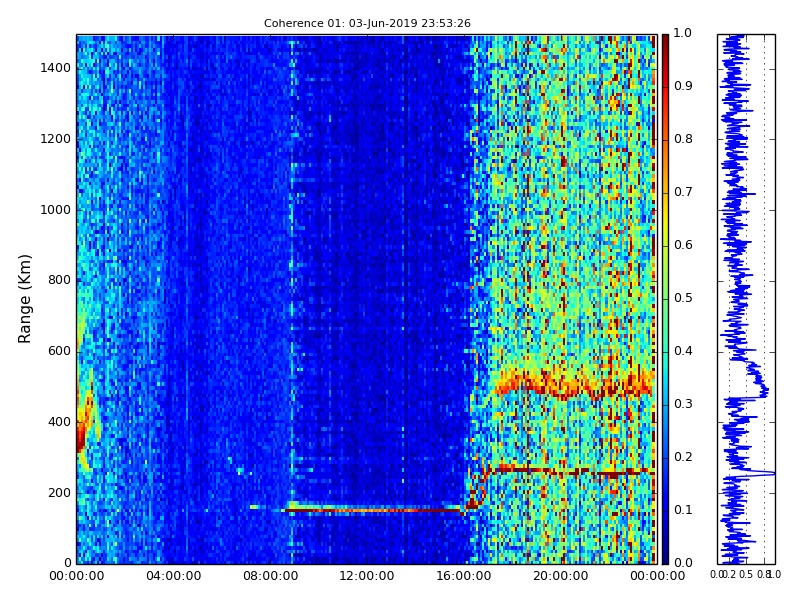Click the 1000 range tick label
Screen dimensions: 800x600
56,210
